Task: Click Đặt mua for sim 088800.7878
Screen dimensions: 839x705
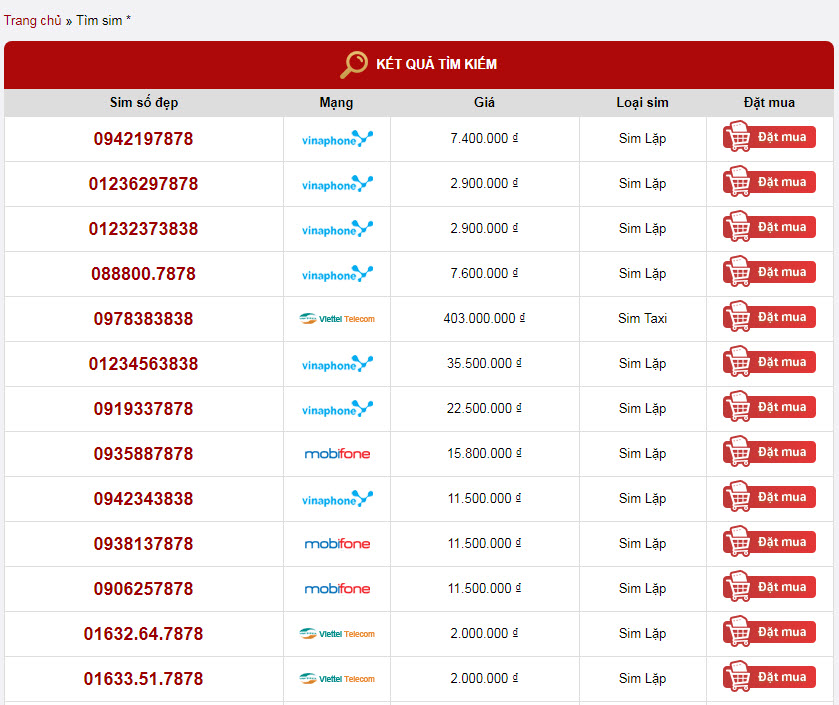Action: 769,272
